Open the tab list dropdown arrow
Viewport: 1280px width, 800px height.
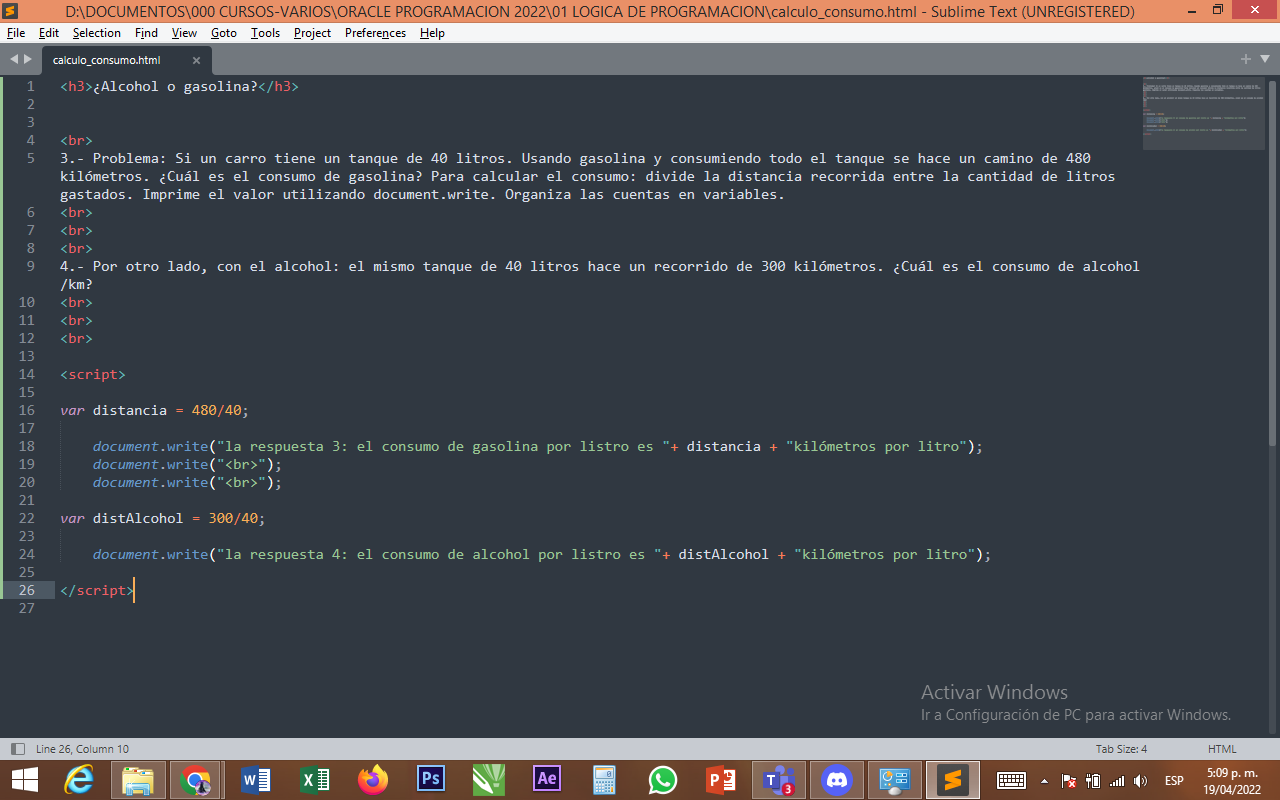pos(1264,59)
